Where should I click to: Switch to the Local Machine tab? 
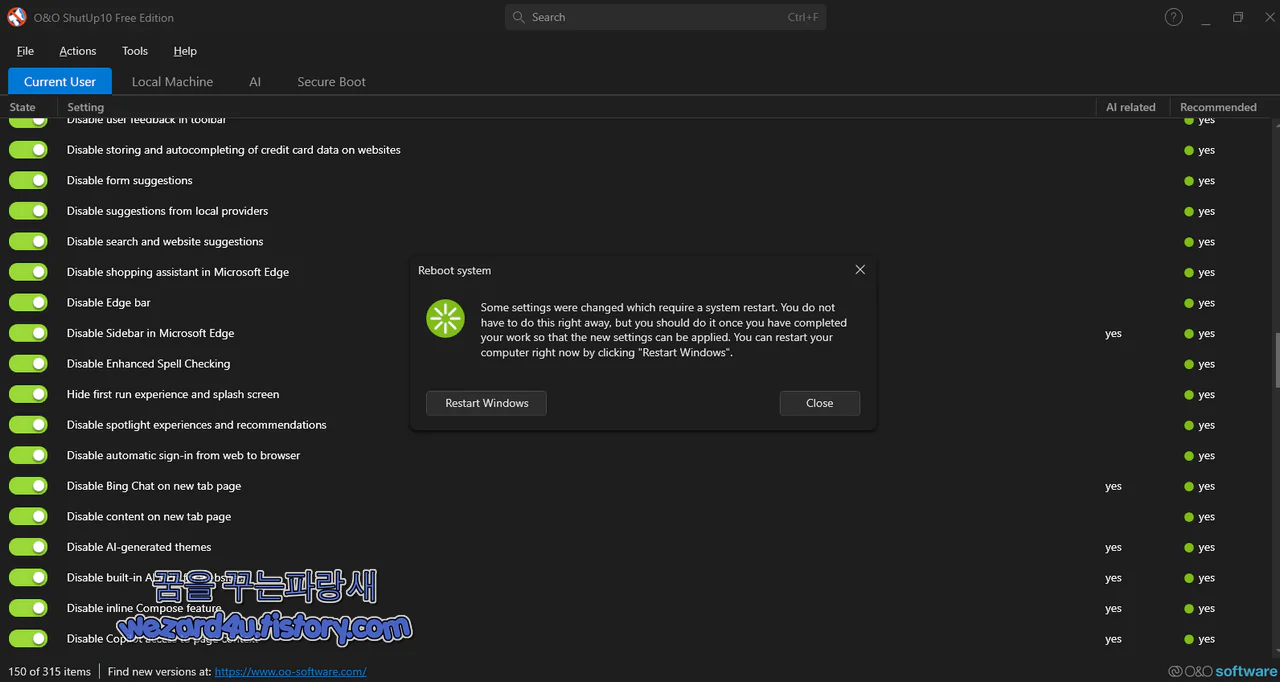click(x=172, y=81)
